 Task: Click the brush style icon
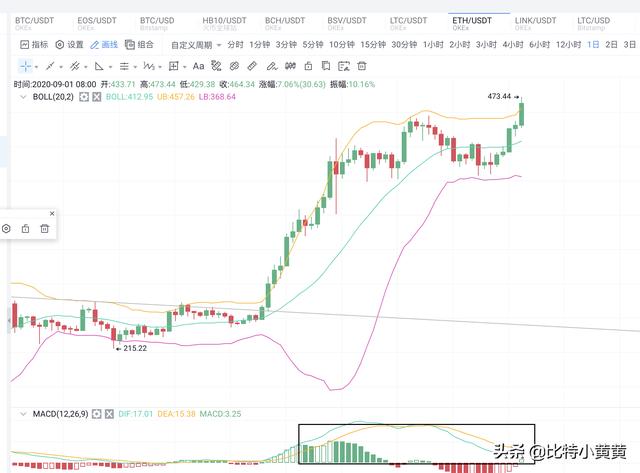216,66
